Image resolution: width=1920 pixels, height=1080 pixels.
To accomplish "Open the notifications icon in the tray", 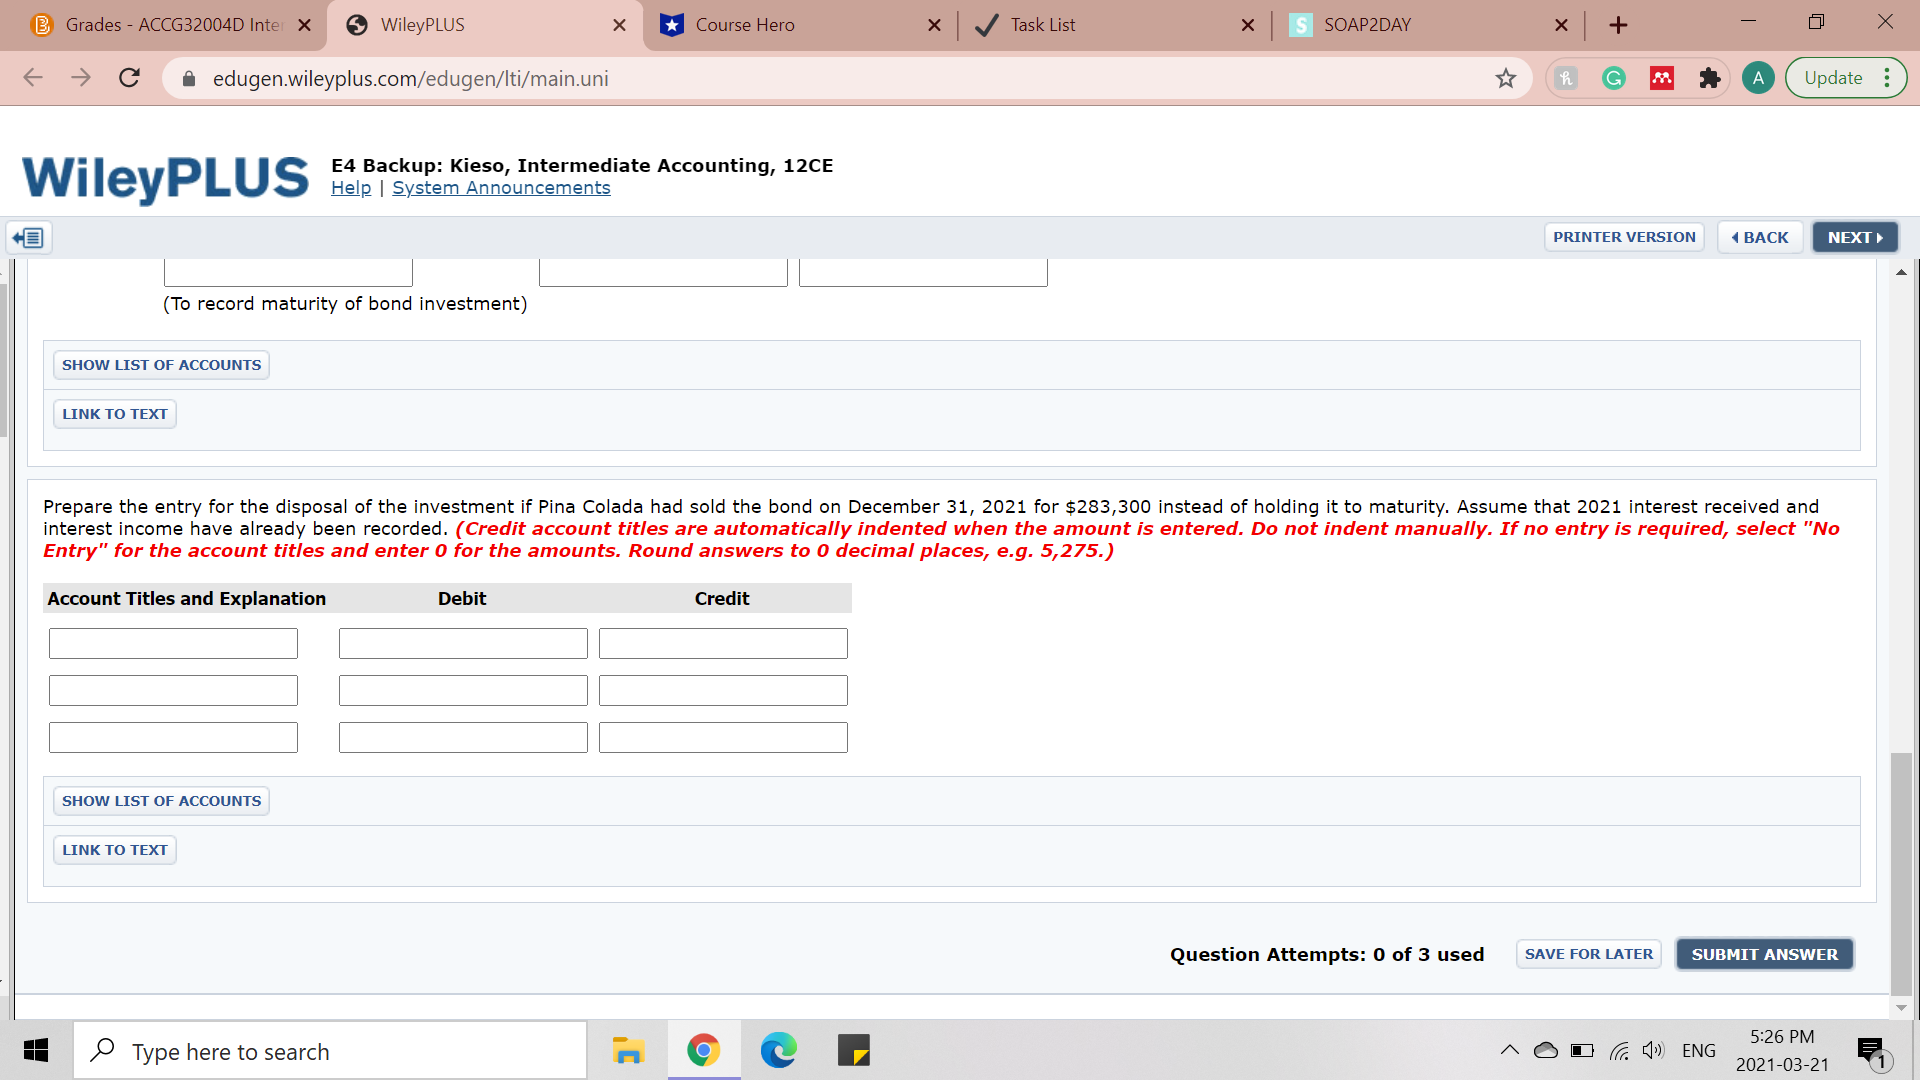I will 1870,1050.
